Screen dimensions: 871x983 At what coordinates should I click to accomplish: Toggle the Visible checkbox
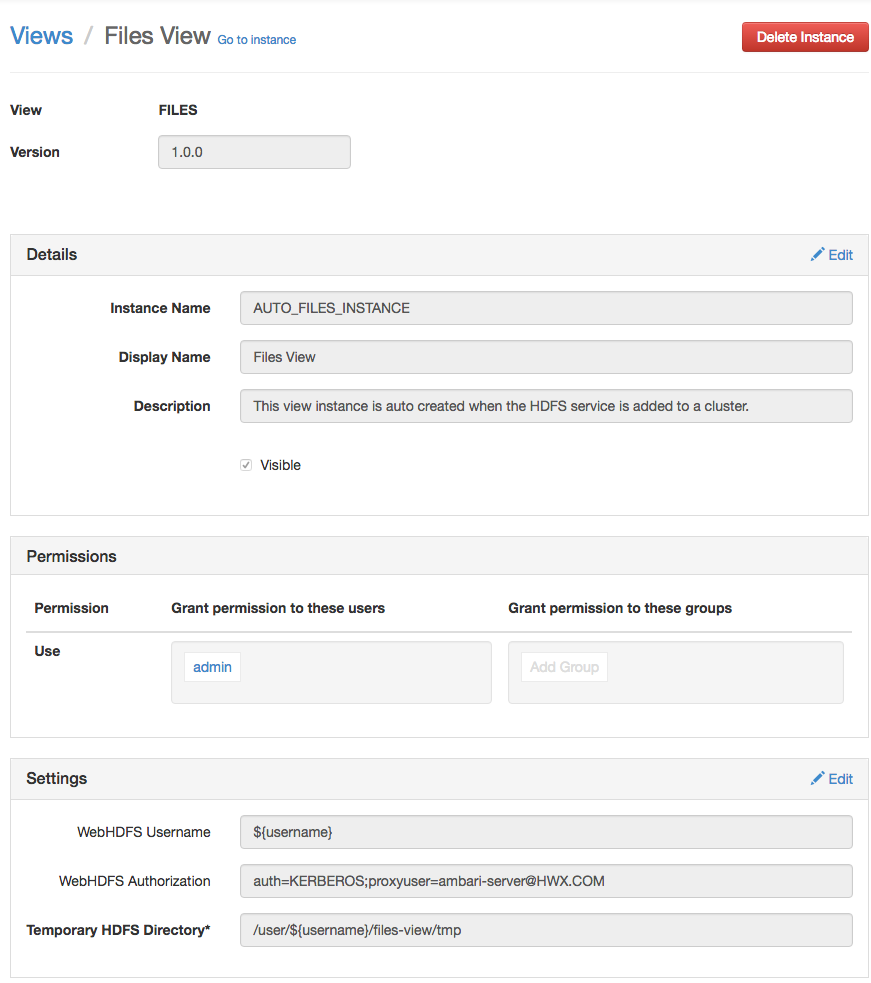coord(246,465)
